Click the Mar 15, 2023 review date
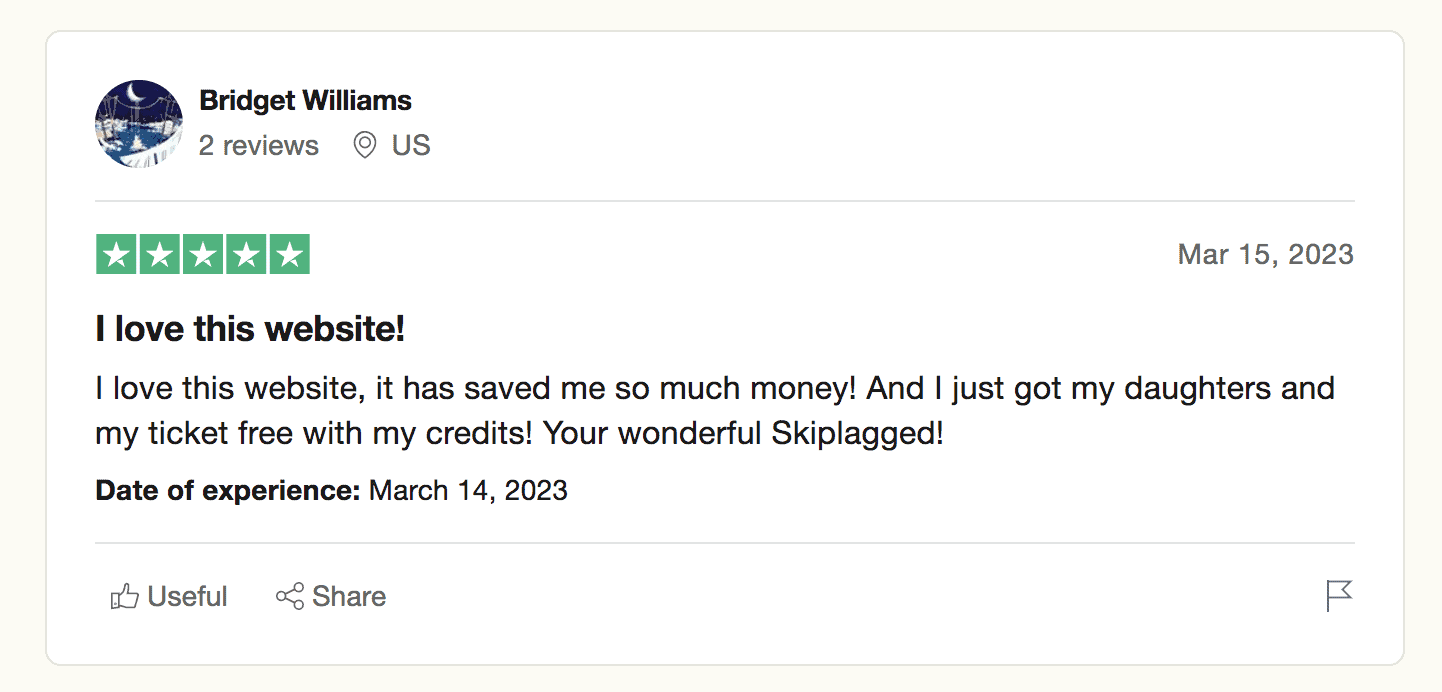The width and height of the screenshot is (1442, 692). [x=1264, y=254]
